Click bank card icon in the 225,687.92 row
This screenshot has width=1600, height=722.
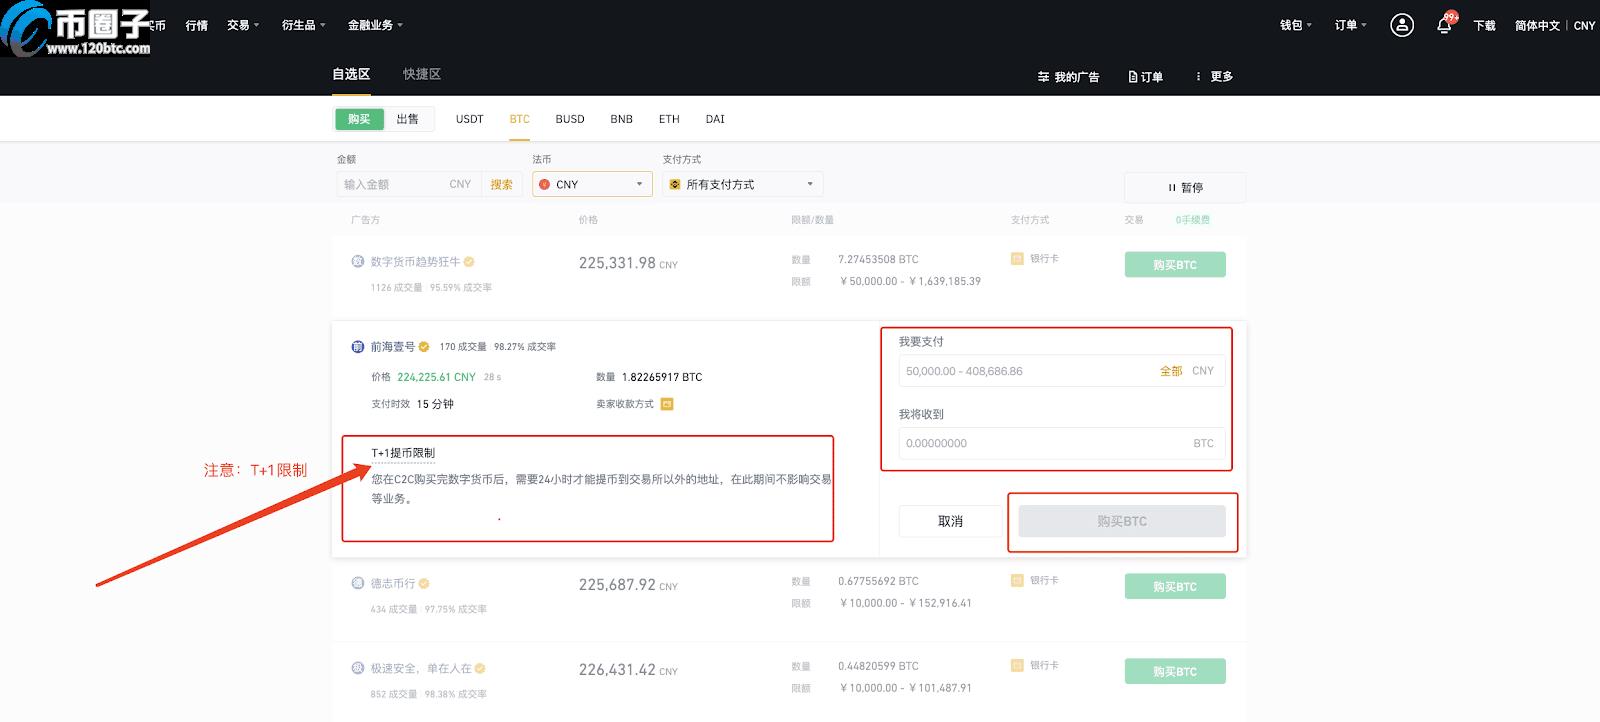pos(1017,580)
